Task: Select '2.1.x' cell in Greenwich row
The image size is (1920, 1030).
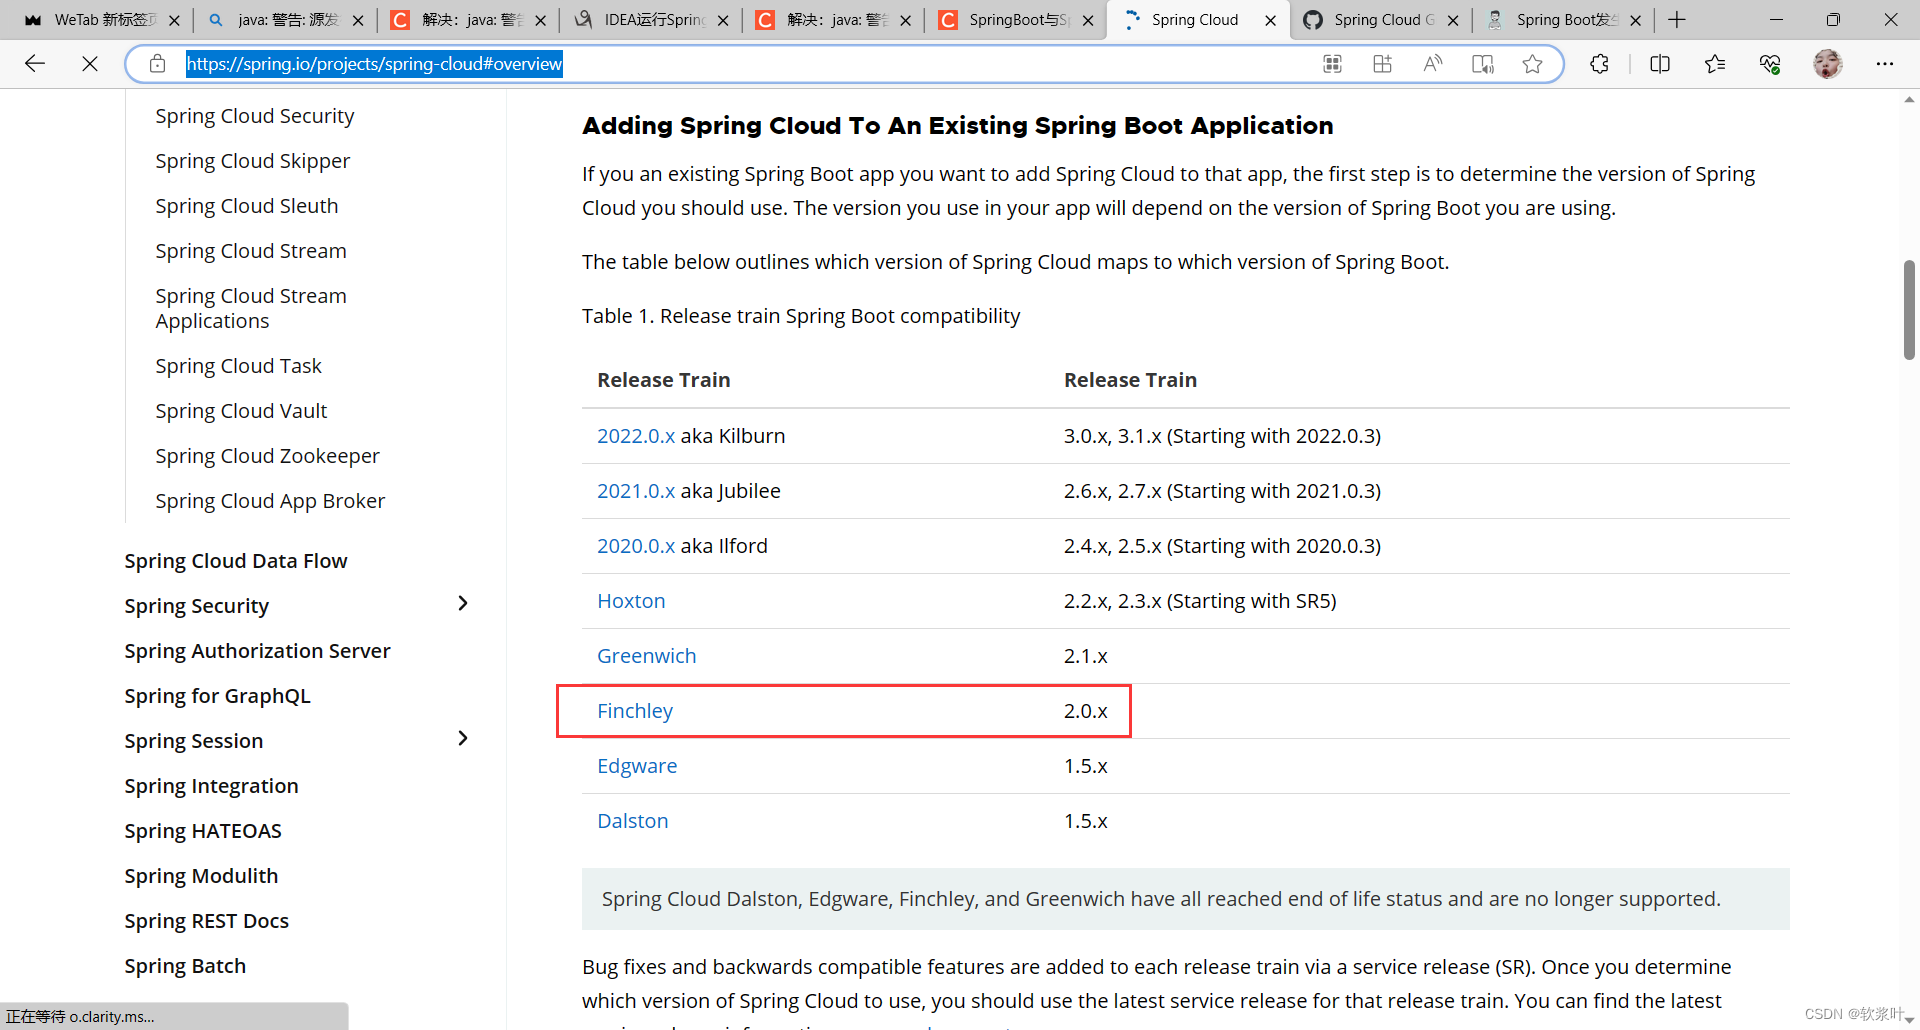Action: (1086, 656)
